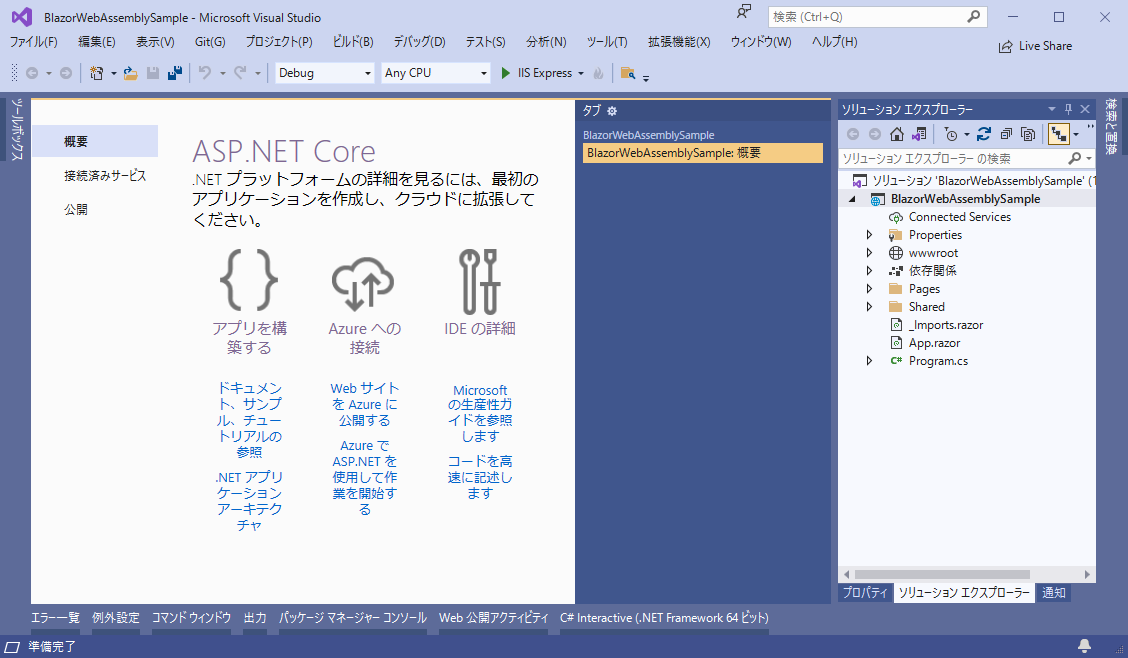The image size is (1128, 658).
Task: Open .NET アプリケーション アーキテクチャ link
Action: pyautogui.click(x=250, y=501)
